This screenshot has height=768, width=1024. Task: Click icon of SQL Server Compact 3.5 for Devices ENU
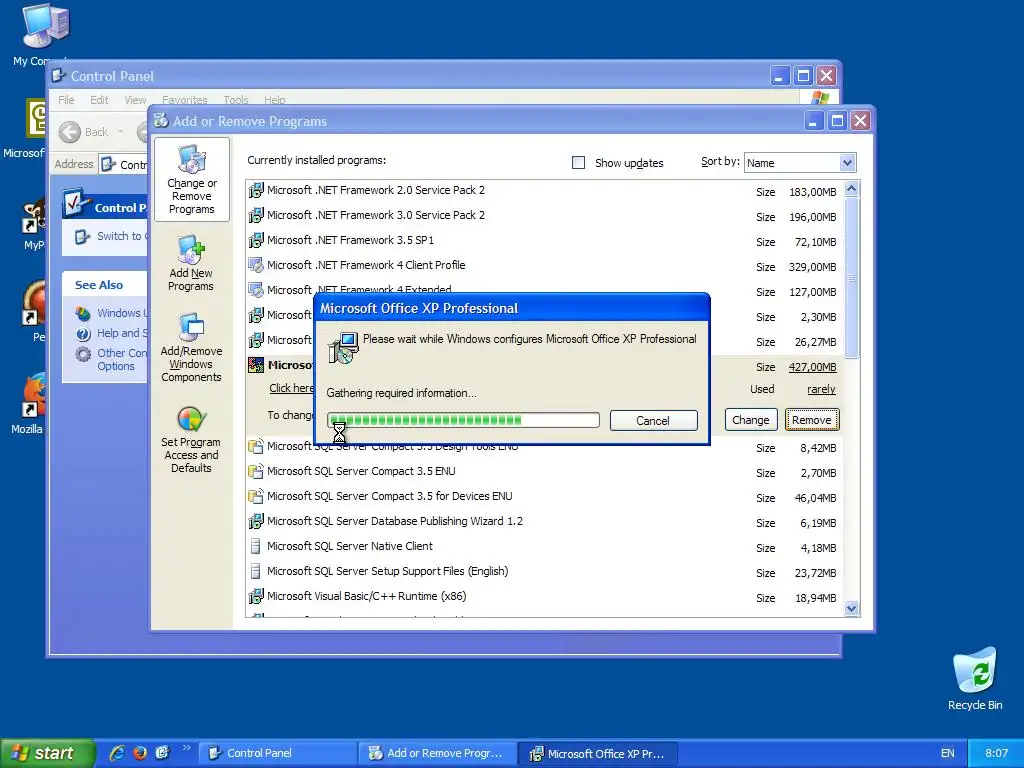(255, 496)
